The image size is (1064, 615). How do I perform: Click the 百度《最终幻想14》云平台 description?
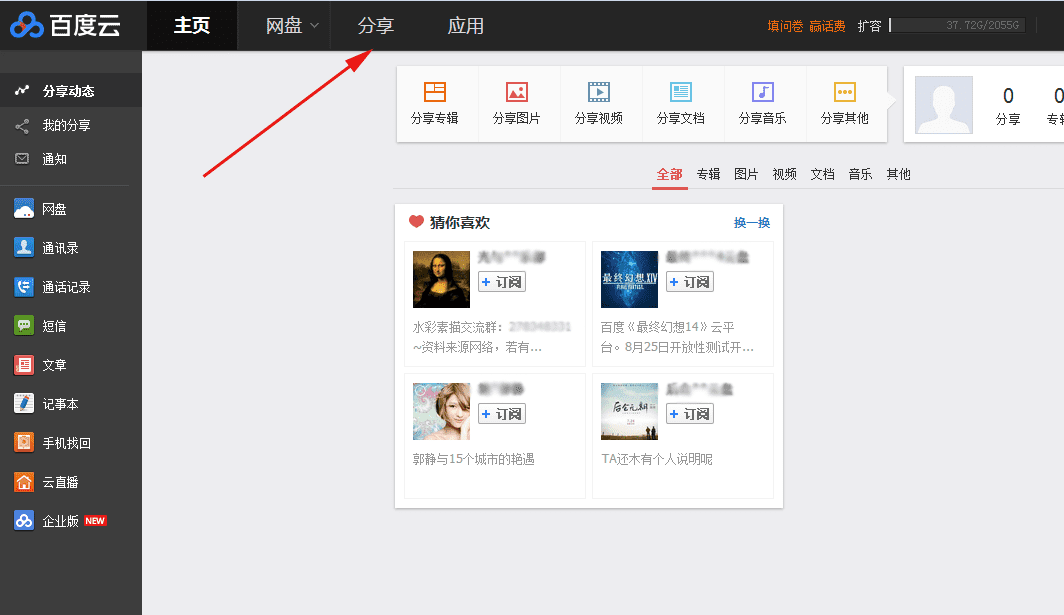point(677,337)
